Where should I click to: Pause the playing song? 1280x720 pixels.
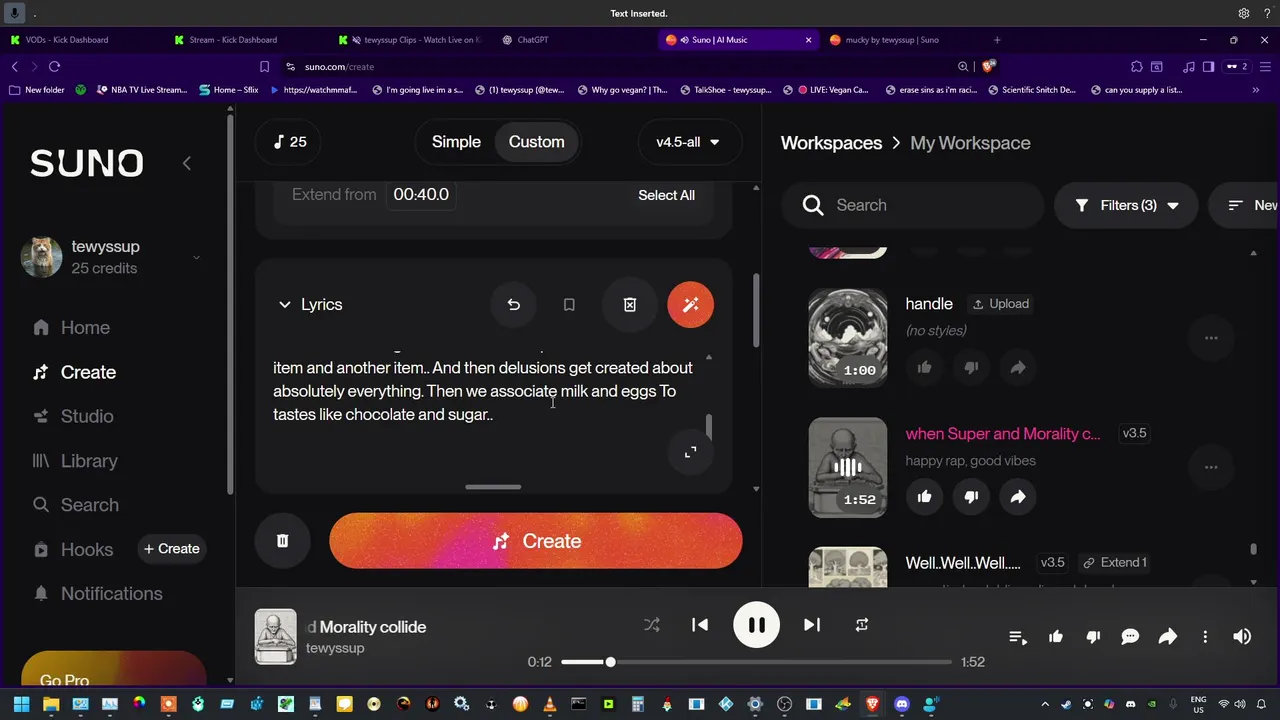click(x=756, y=626)
